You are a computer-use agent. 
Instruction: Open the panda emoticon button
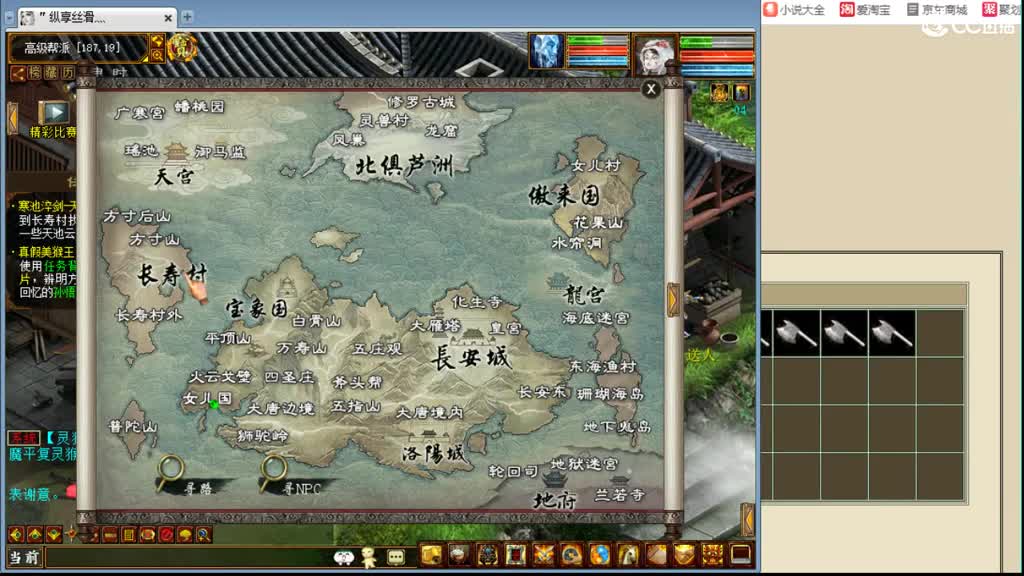pyautogui.click(x=344, y=557)
